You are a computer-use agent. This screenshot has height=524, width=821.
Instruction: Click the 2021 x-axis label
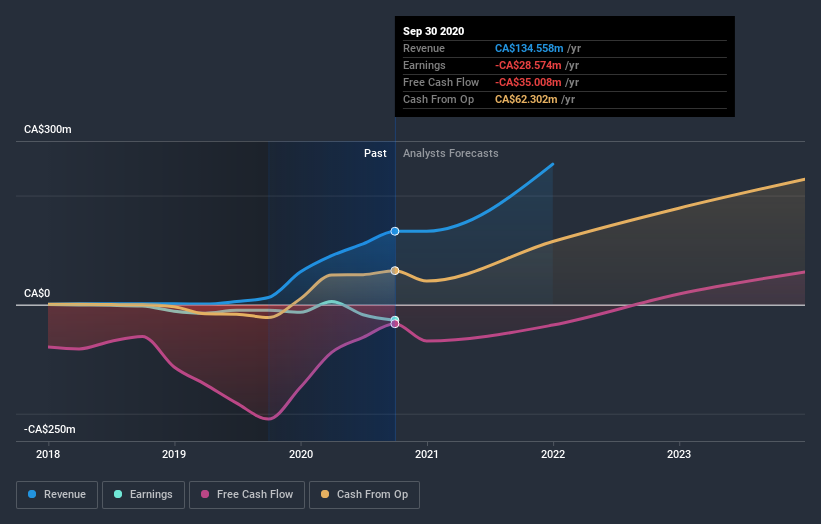tap(427, 454)
